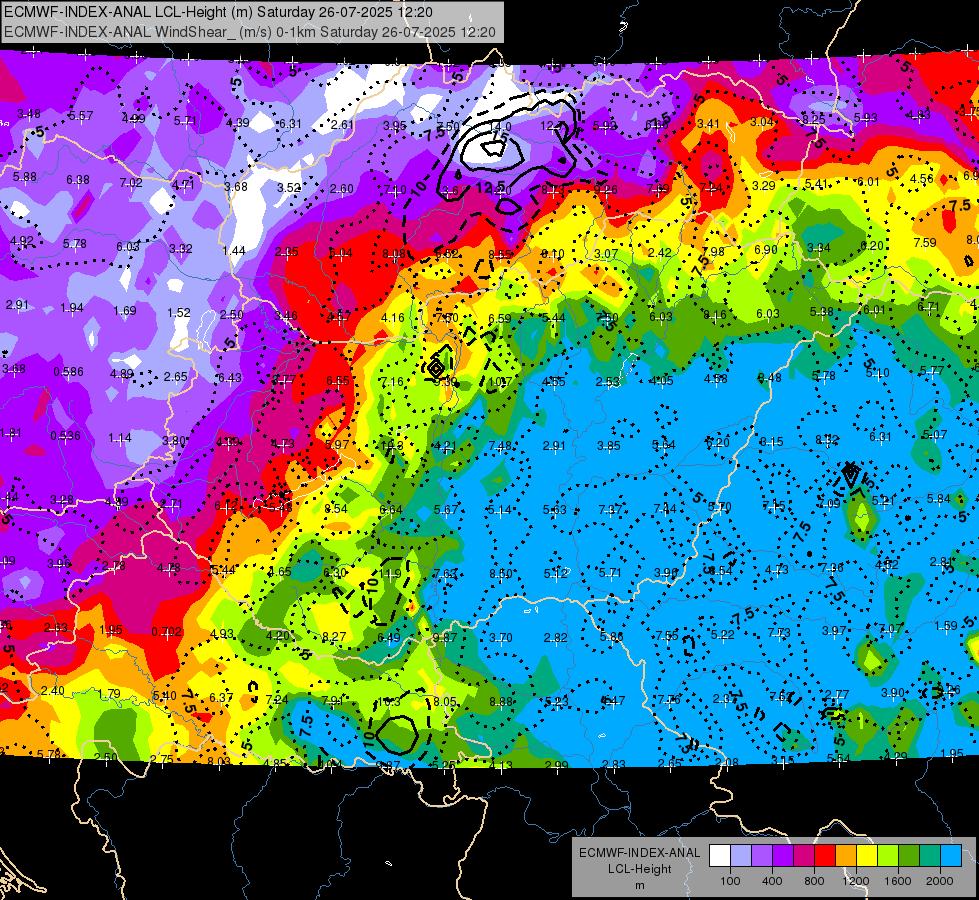The image size is (979, 900).
Task: Select the magenta legend color swatch
Action: pos(804,856)
